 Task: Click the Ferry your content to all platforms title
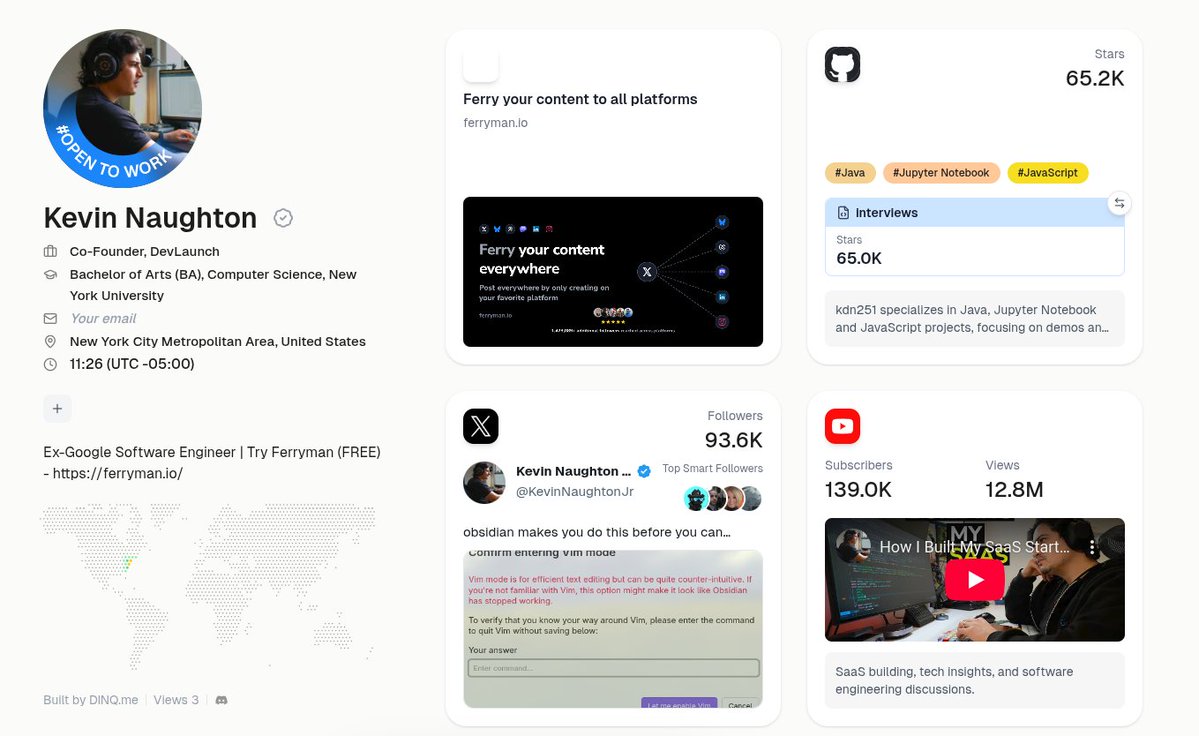tap(580, 99)
